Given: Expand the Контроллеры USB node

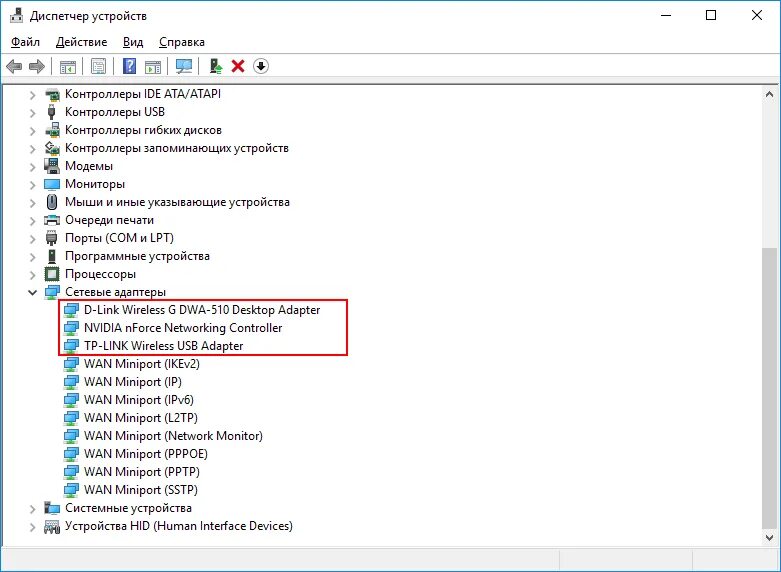Looking at the screenshot, I should [x=33, y=113].
